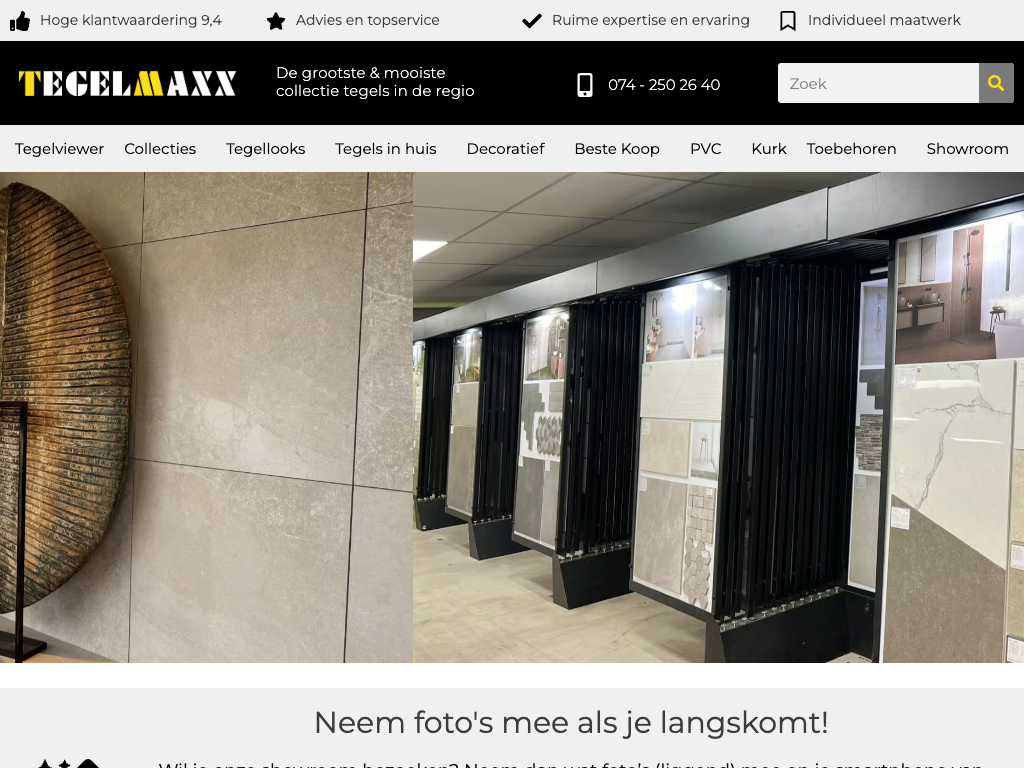Select the Decoratief menu item

coord(505,149)
